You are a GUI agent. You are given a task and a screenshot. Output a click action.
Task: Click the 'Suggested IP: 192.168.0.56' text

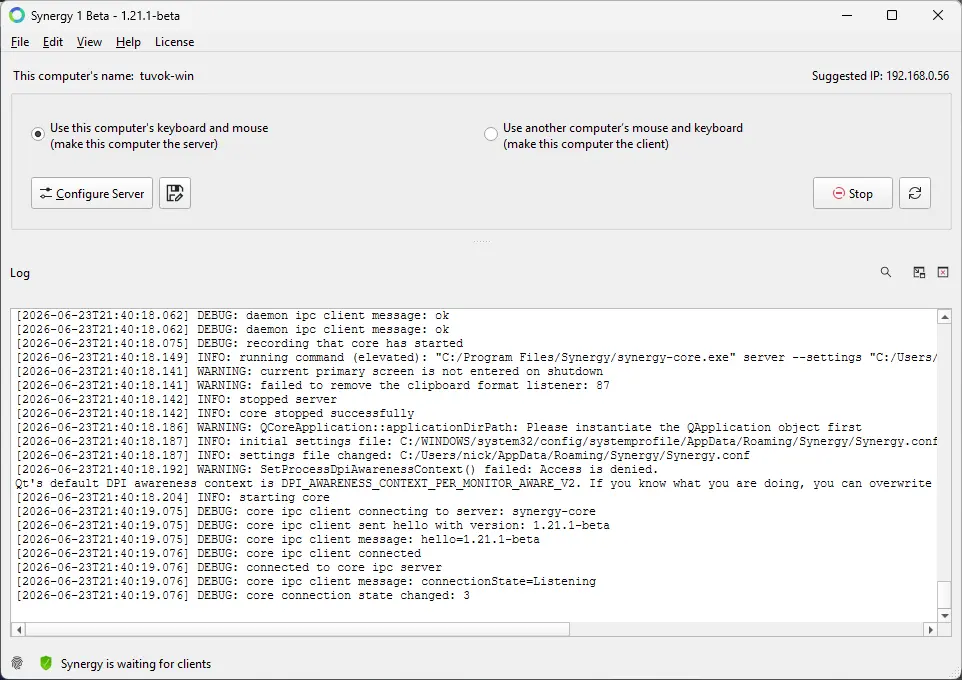click(880, 76)
